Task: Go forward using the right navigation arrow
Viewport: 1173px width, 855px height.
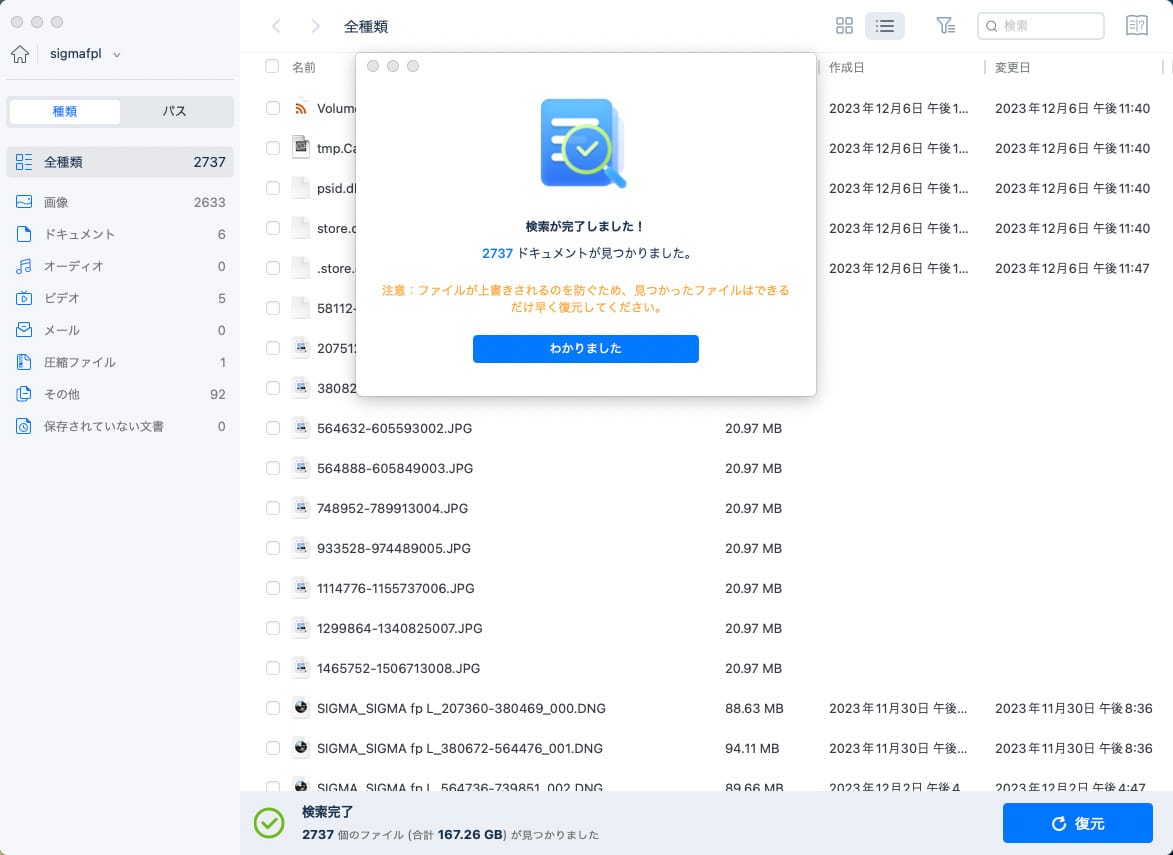Action: 316,26
